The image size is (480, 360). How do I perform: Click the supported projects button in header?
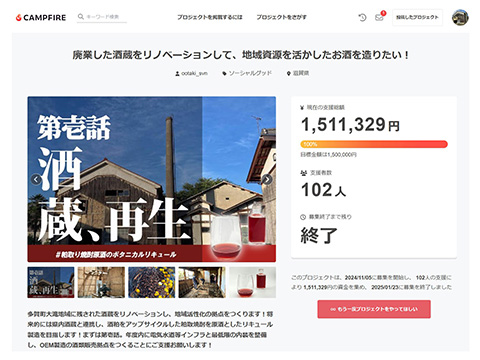(x=417, y=17)
